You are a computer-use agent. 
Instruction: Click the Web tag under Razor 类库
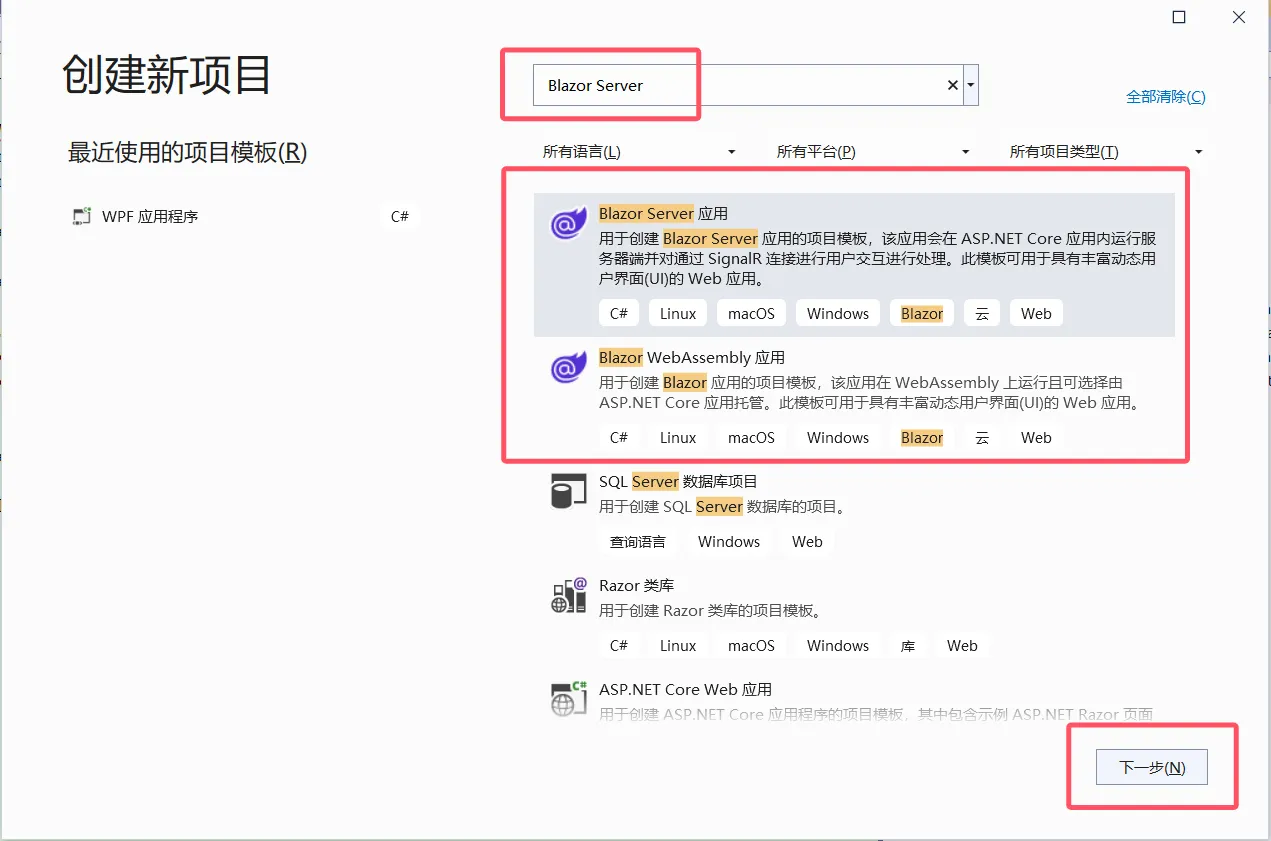(x=962, y=646)
